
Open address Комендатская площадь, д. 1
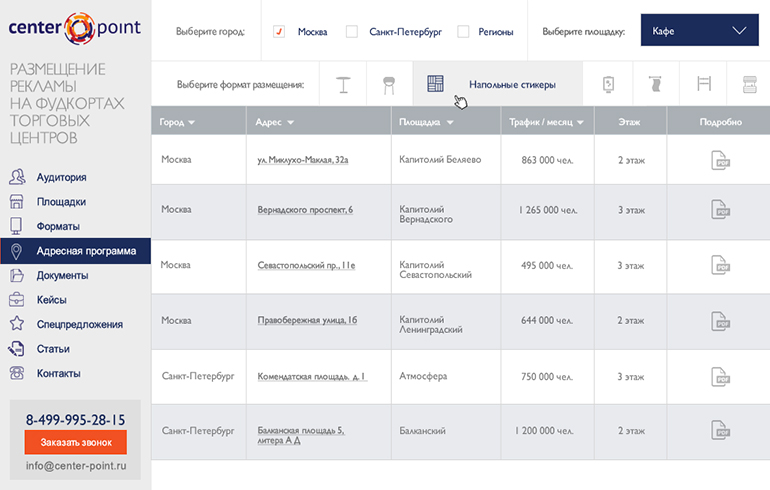point(312,377)
